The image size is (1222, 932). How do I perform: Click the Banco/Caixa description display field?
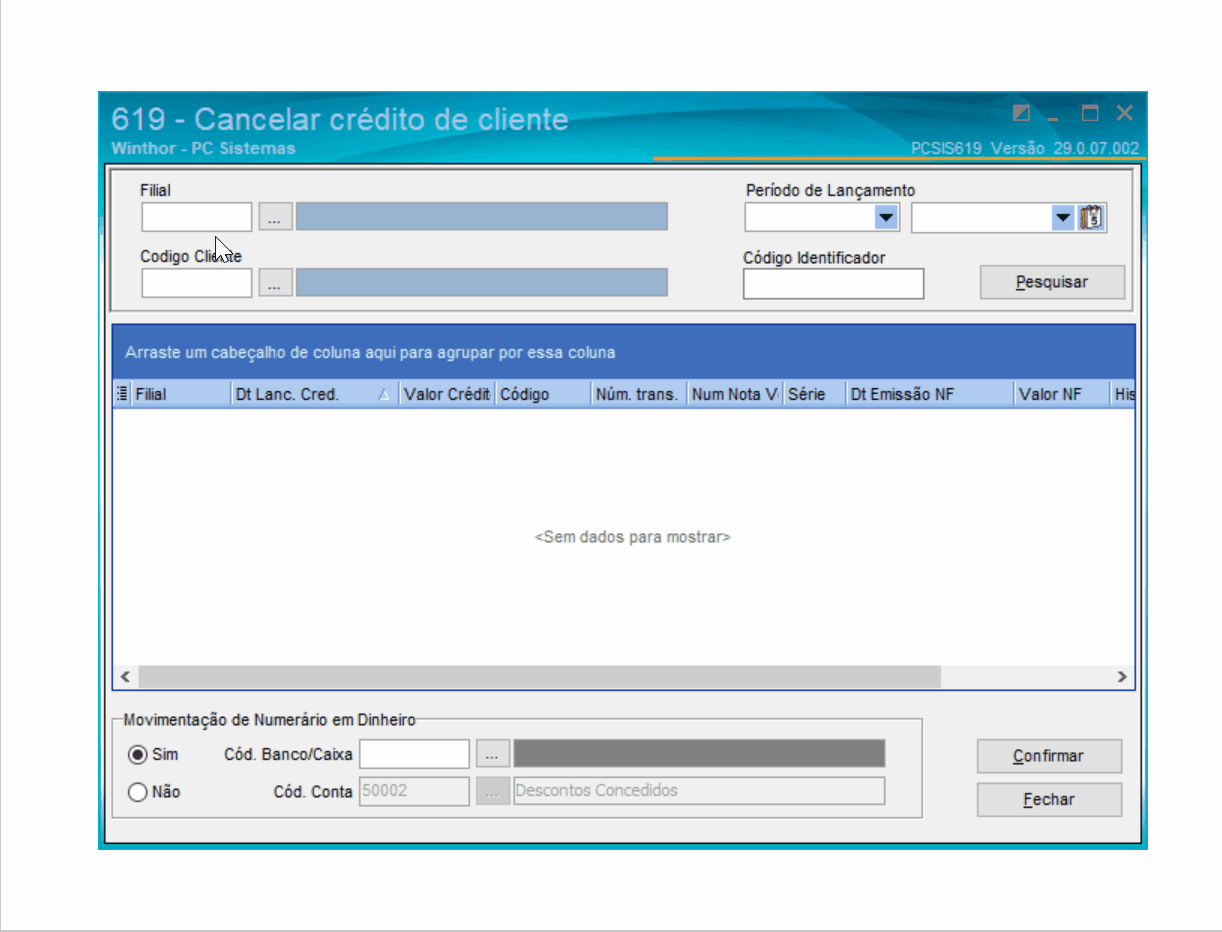coord(699,754)
